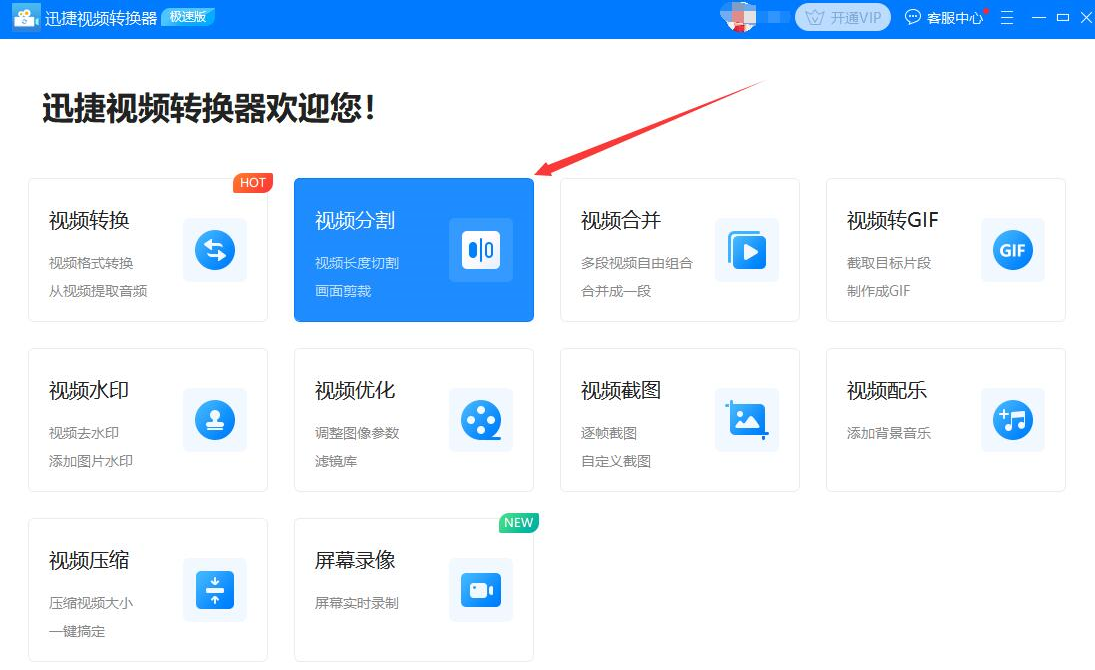Click the 视频优化 film reel icon
The height and width of the screenshot is (670, 1095).
[x=481, y=420]
